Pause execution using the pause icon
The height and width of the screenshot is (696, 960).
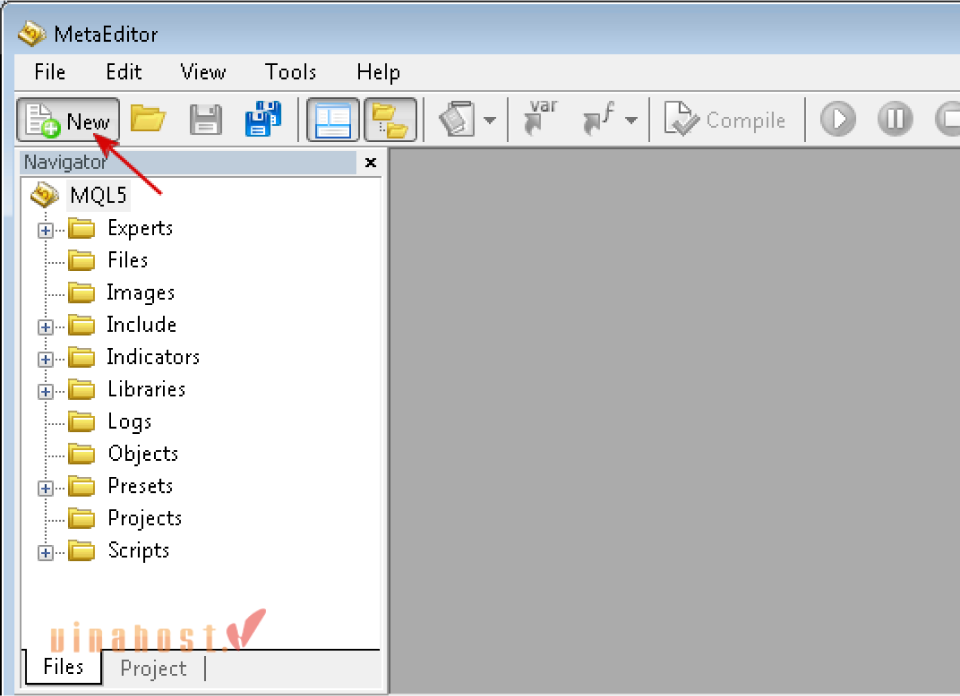[894, 118]
